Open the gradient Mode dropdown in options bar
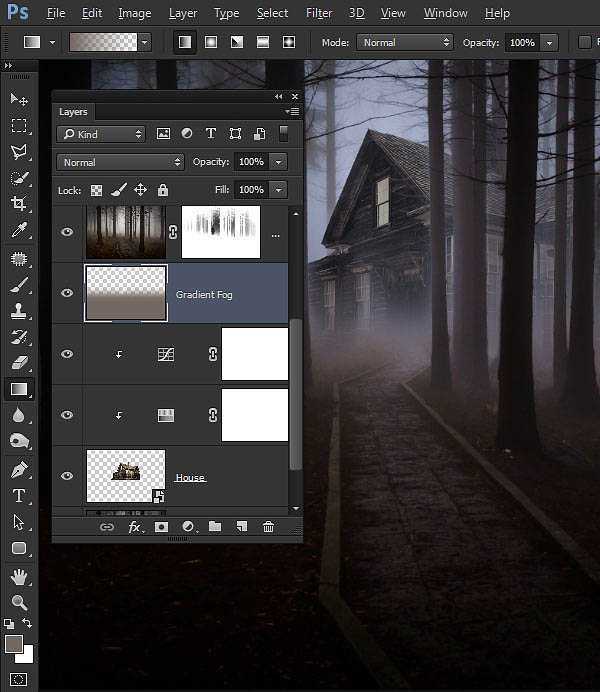This screenshot has height=692, width=600. pos(405,42)
